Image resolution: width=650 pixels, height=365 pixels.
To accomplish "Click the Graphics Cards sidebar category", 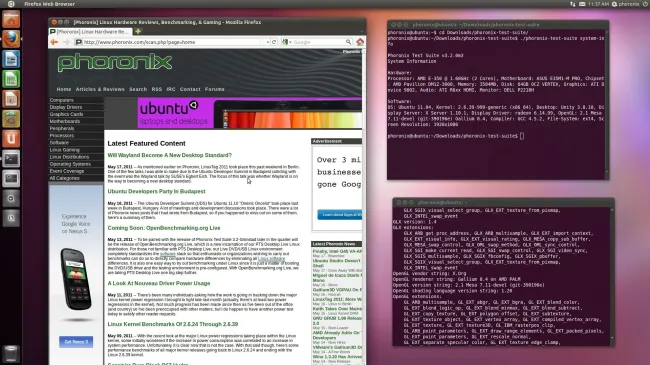I will click(66, 114).
